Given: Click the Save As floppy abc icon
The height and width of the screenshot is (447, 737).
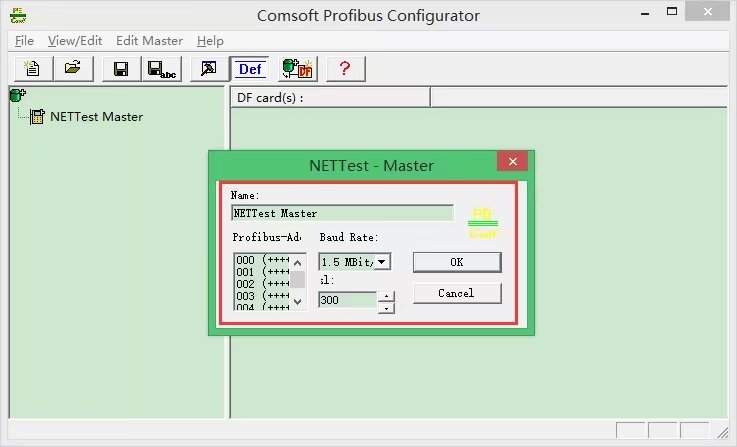Looking at the screenshot, I should pyautogui.click(x=161, y=69).
